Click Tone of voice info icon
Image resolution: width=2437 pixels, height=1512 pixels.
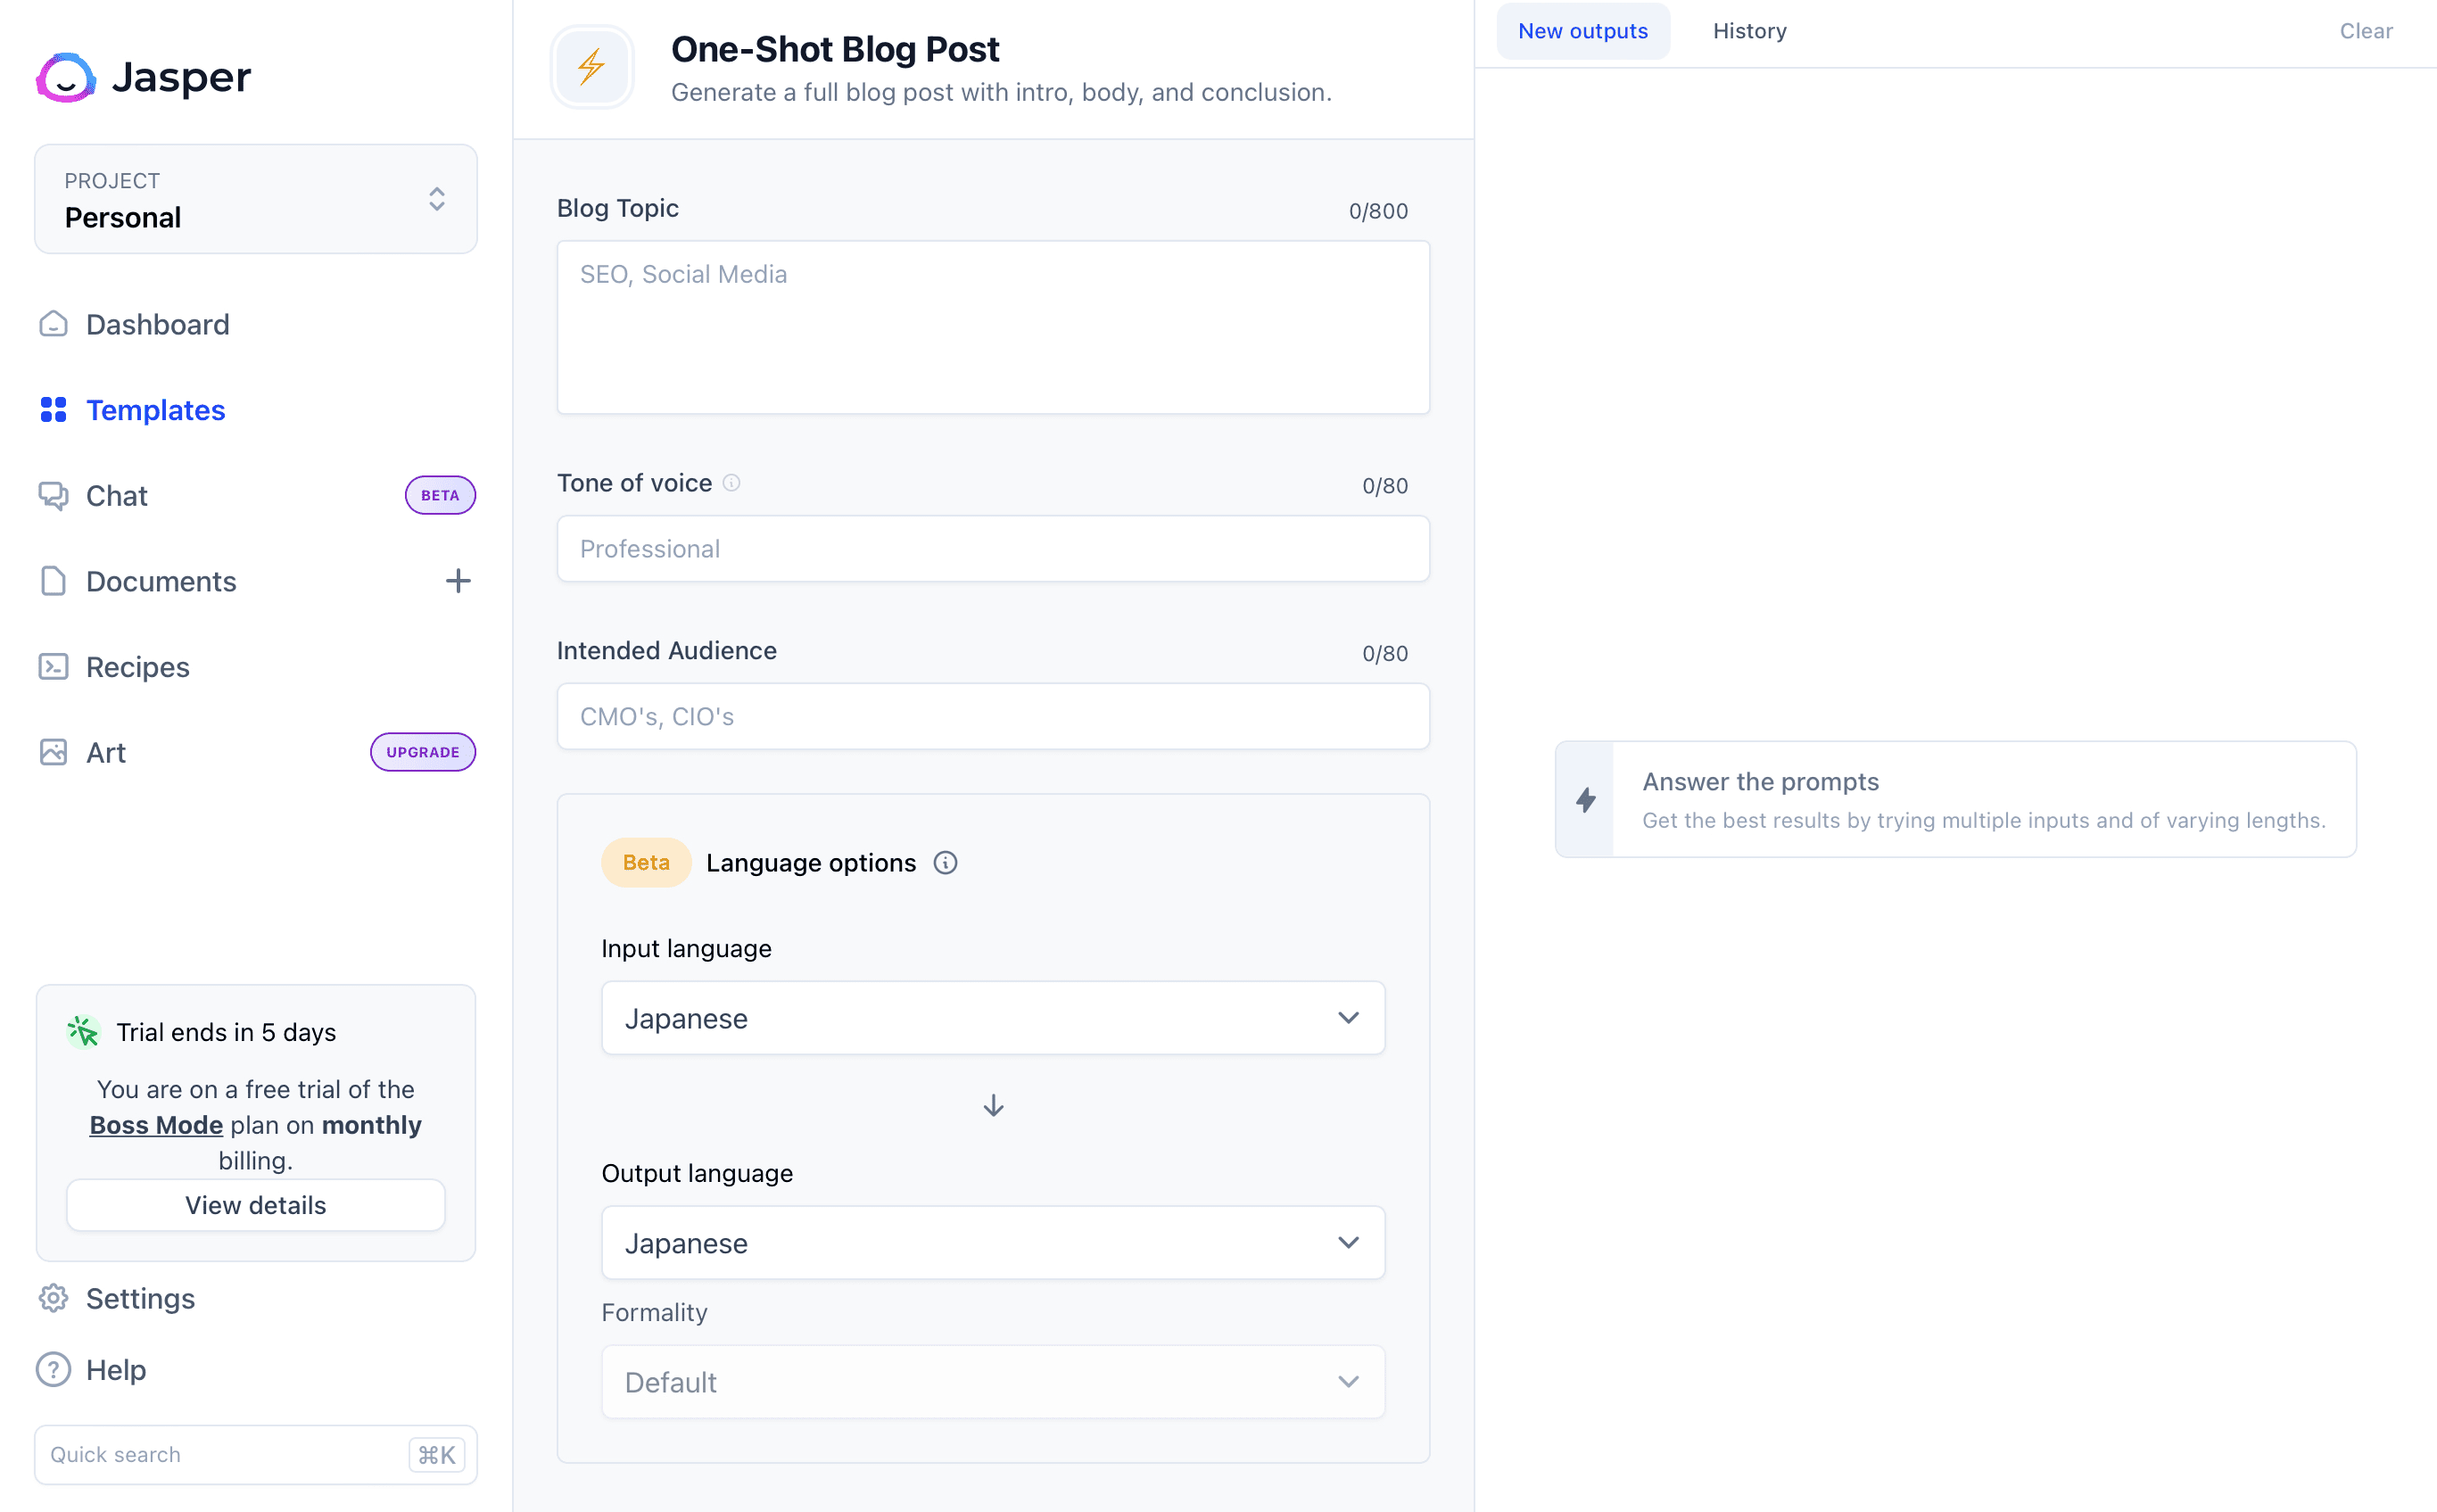pos(732,483)
